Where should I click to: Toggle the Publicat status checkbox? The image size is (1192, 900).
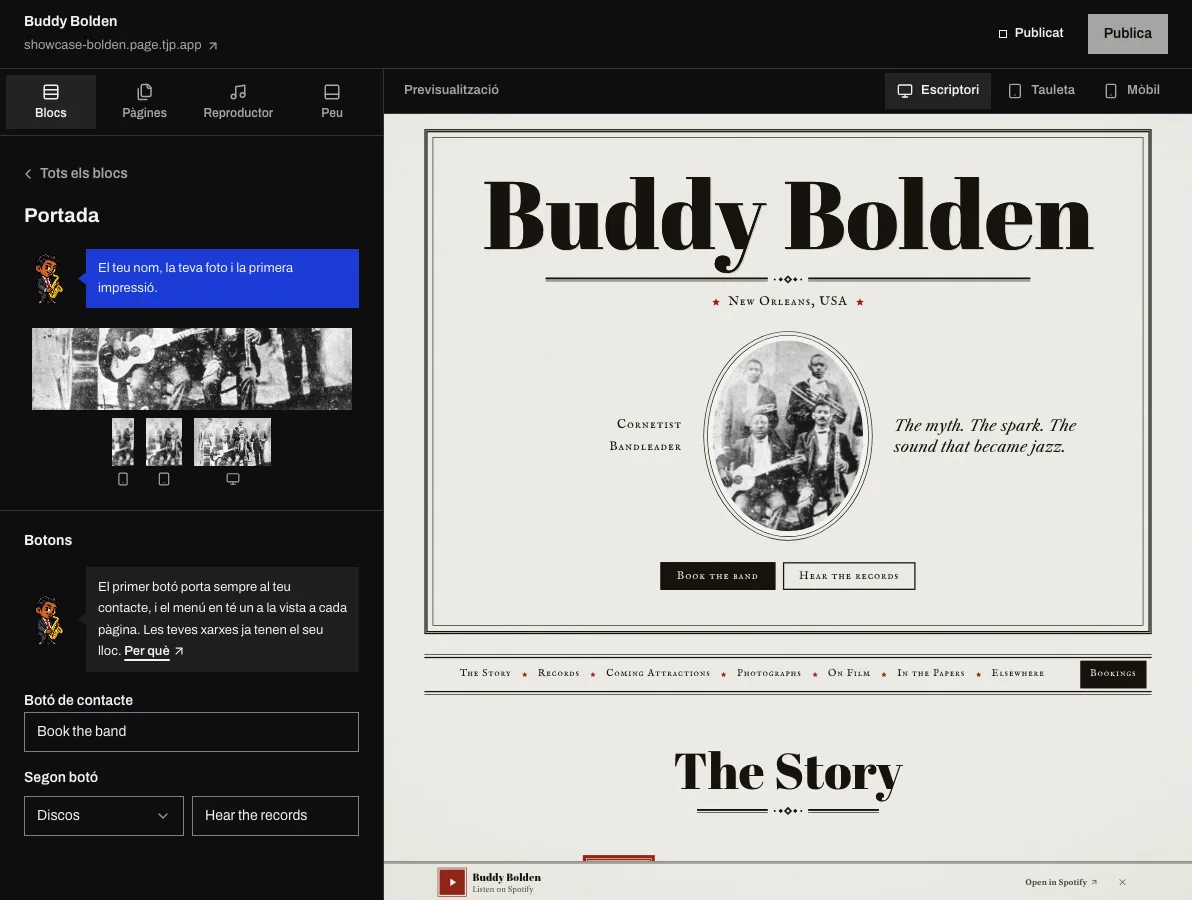[x=1003, y=33]
